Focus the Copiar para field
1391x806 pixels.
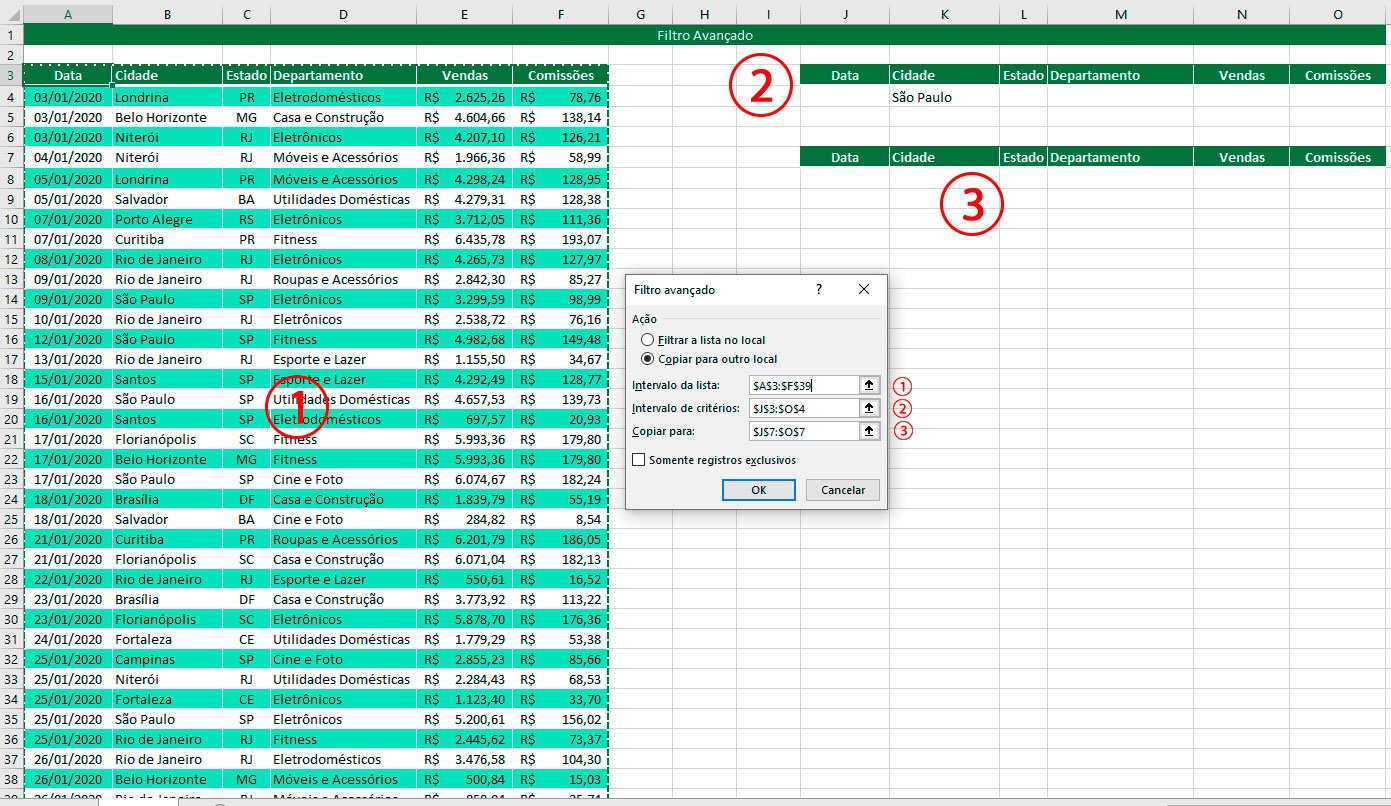(804, 431)
